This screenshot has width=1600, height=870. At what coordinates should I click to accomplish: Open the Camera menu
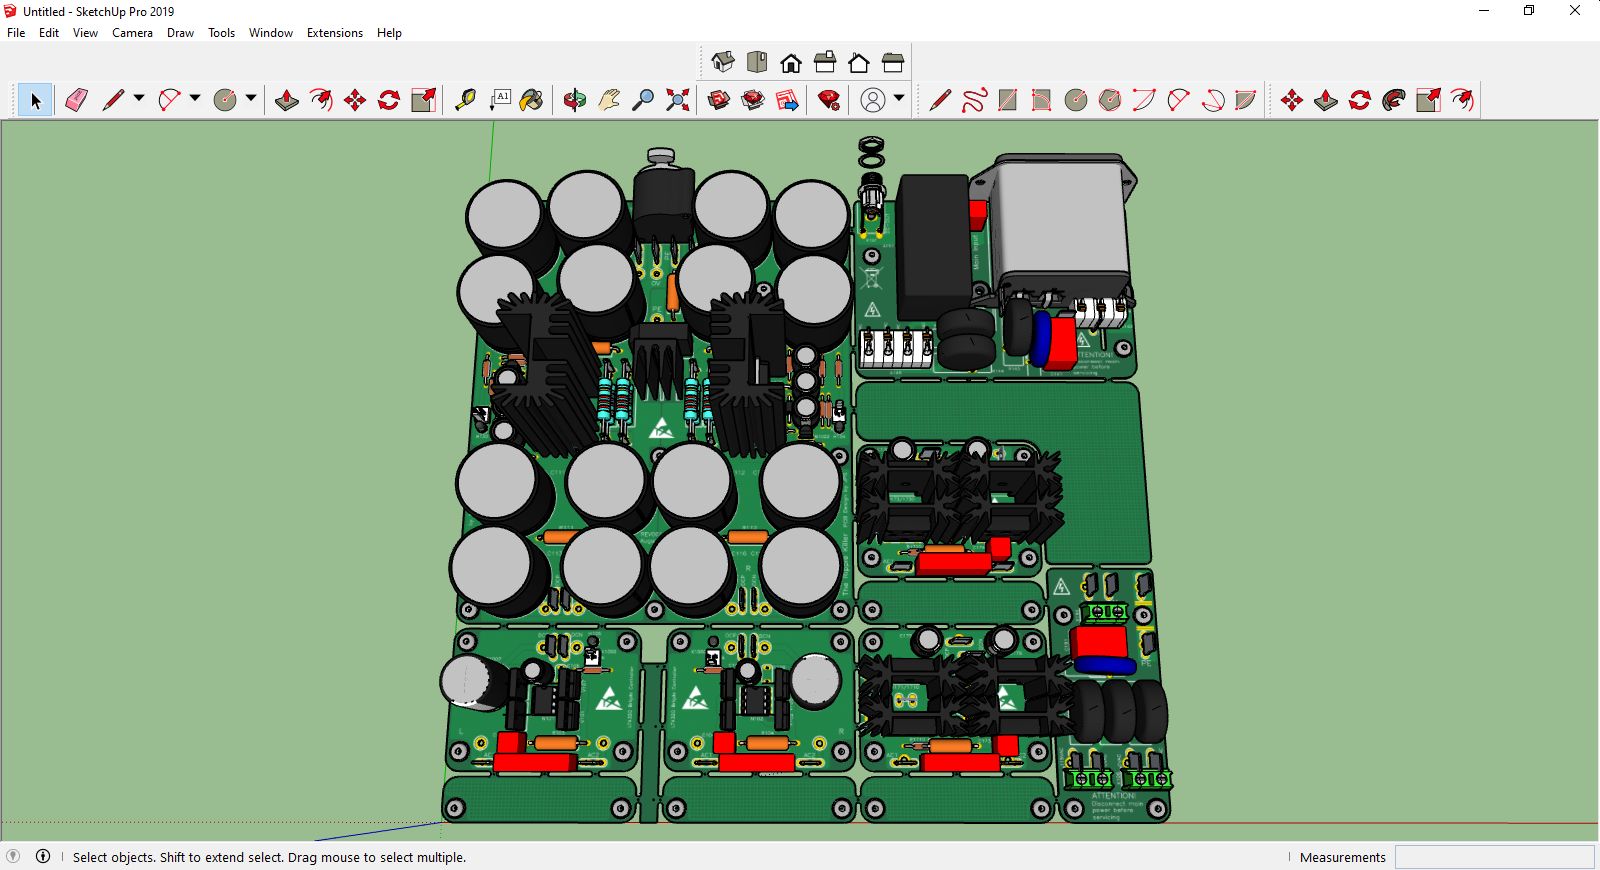[x=132, y=33]
